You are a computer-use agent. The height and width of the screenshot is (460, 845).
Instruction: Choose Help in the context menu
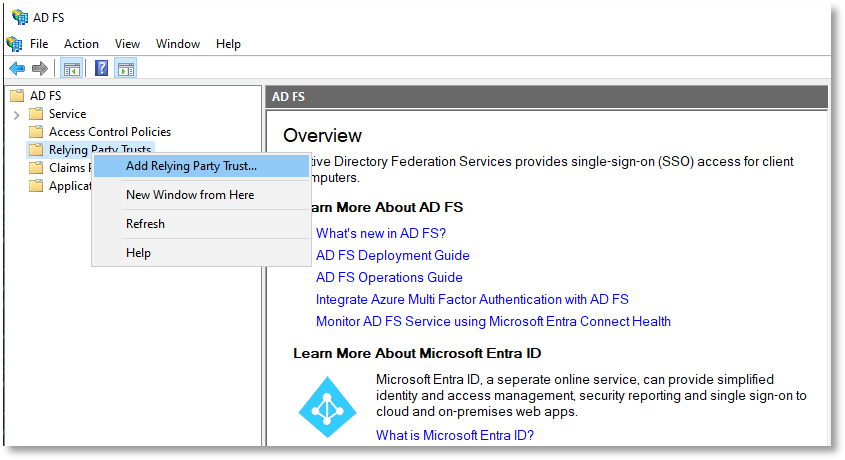[x=202, y=253]
